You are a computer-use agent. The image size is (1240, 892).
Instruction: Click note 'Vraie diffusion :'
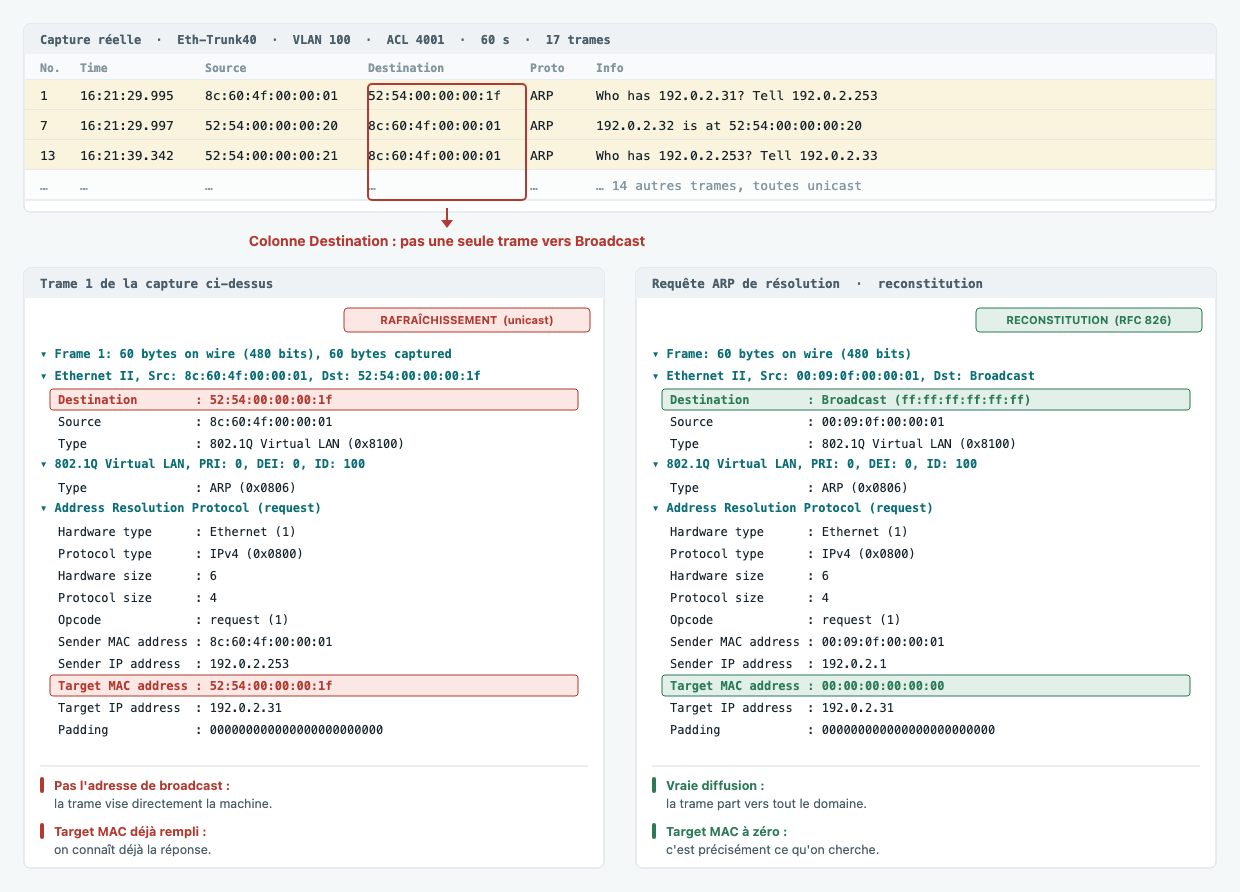point(715,786)
